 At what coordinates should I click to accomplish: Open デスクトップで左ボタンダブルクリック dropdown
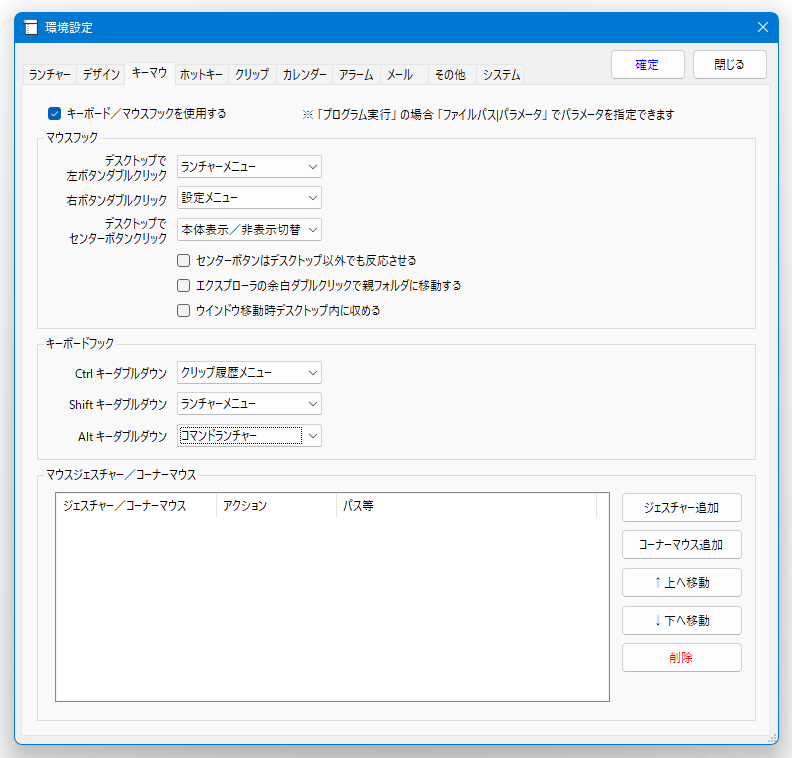[x=249, y=167]
